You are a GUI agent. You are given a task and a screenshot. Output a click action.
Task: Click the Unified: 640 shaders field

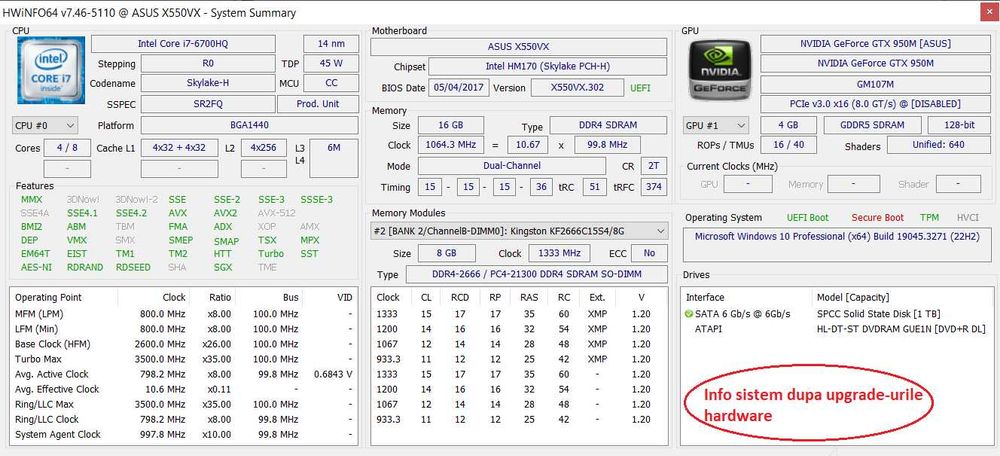pyautogui.click(x=939, y=145)
